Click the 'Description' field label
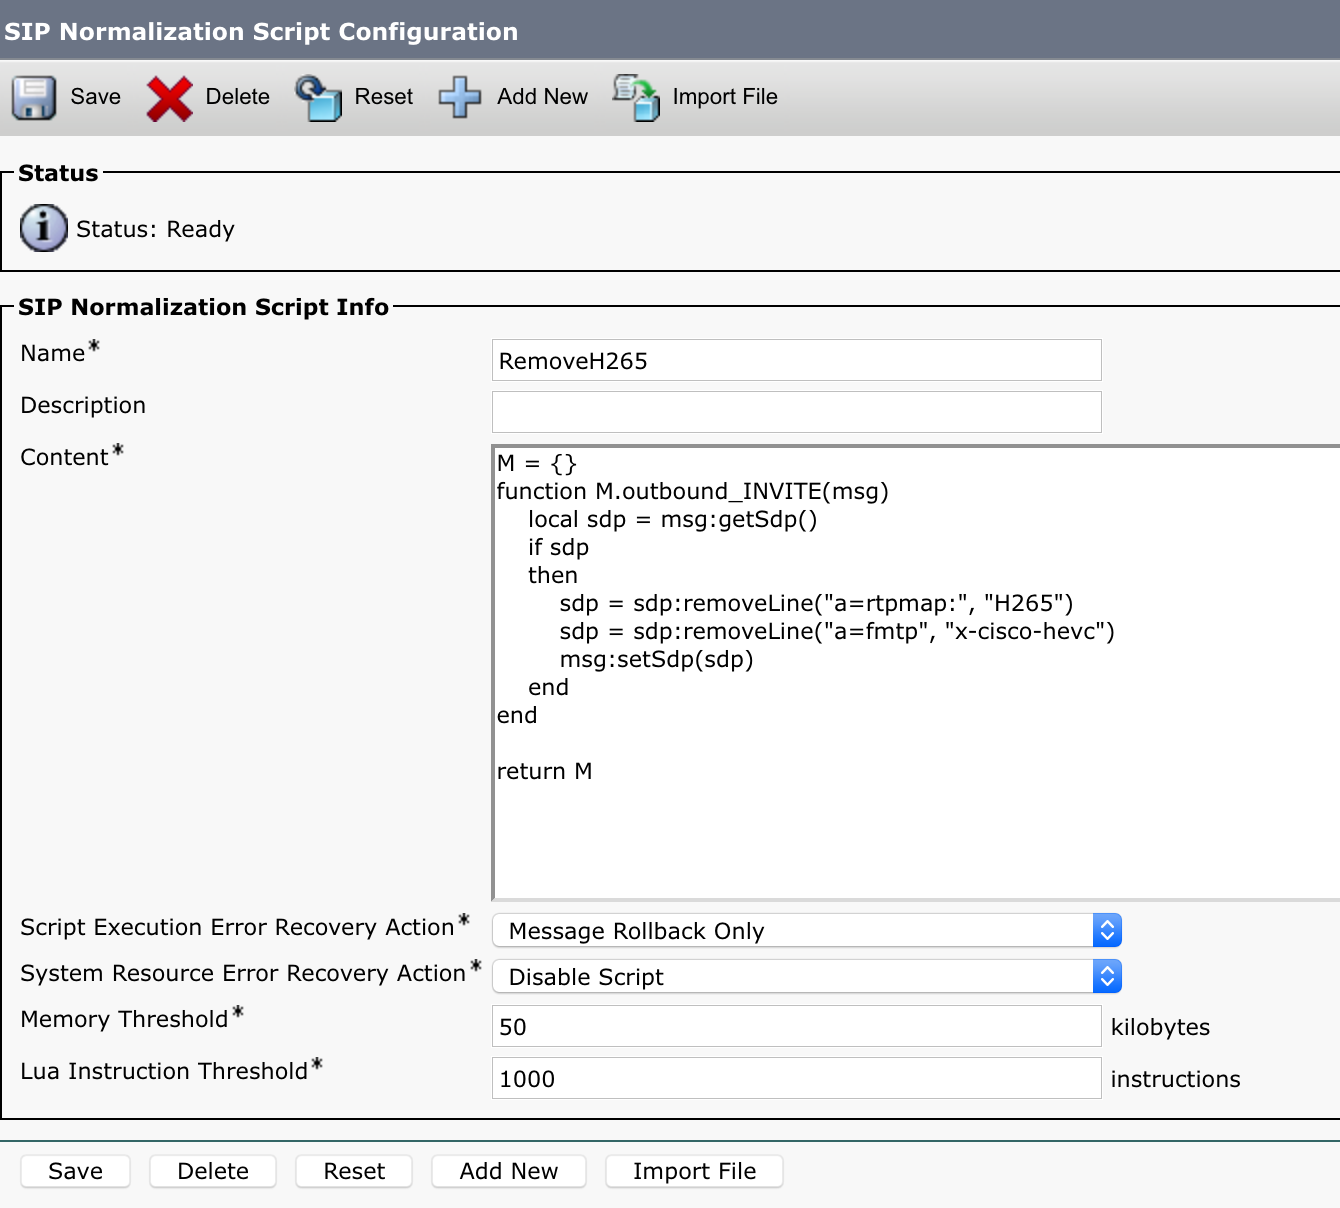The image size is (1340, 1208). point(83,405)
